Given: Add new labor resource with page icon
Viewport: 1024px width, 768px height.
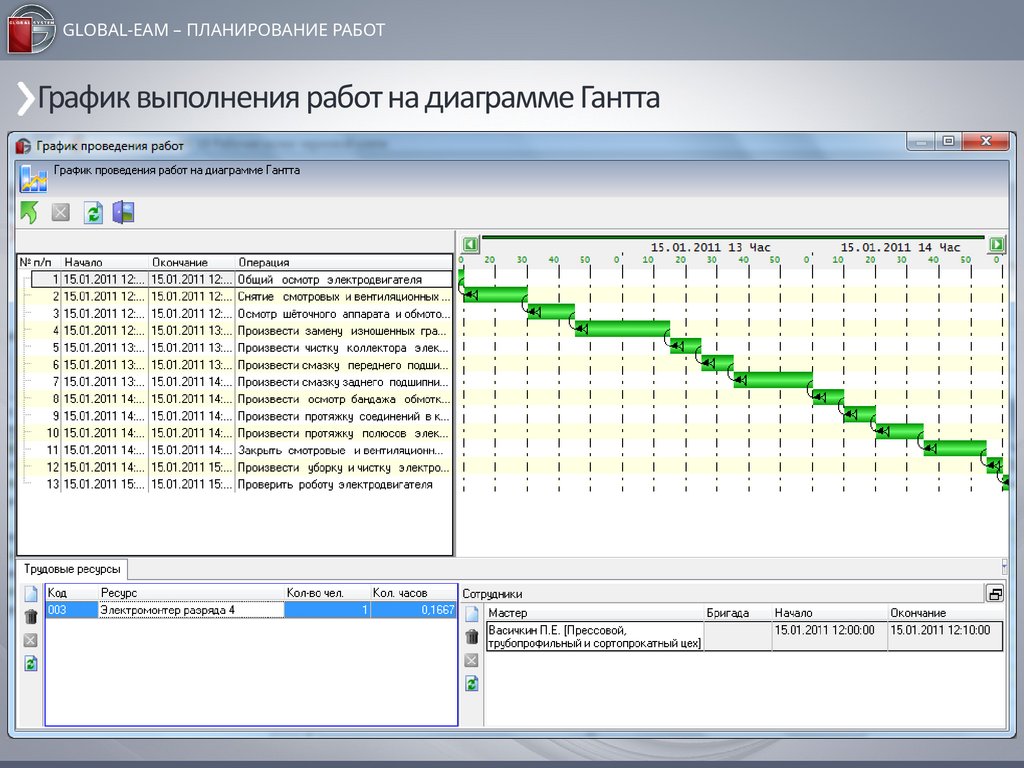Looking at the screenshot, I should click(31, 594).
